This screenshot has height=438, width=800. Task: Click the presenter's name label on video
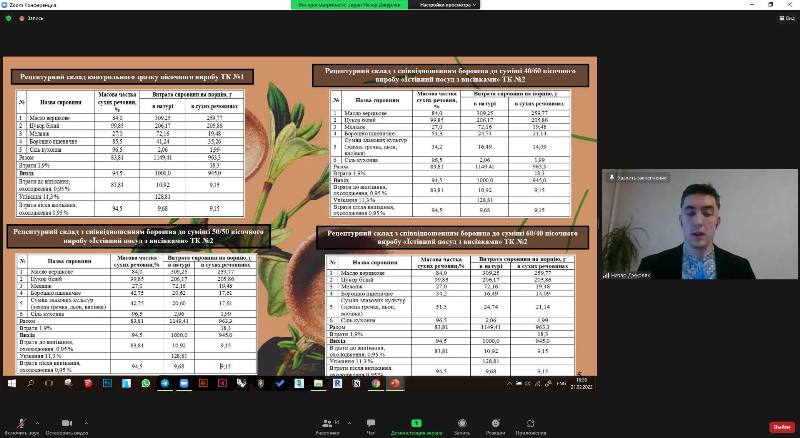pos(627,275)
